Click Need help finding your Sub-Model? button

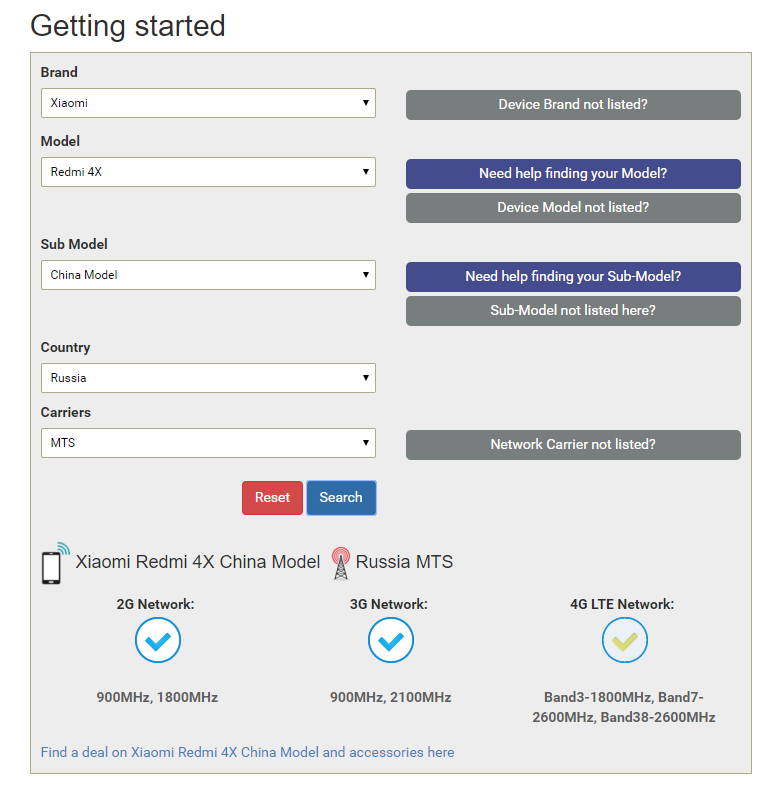(x=573, y=277)
